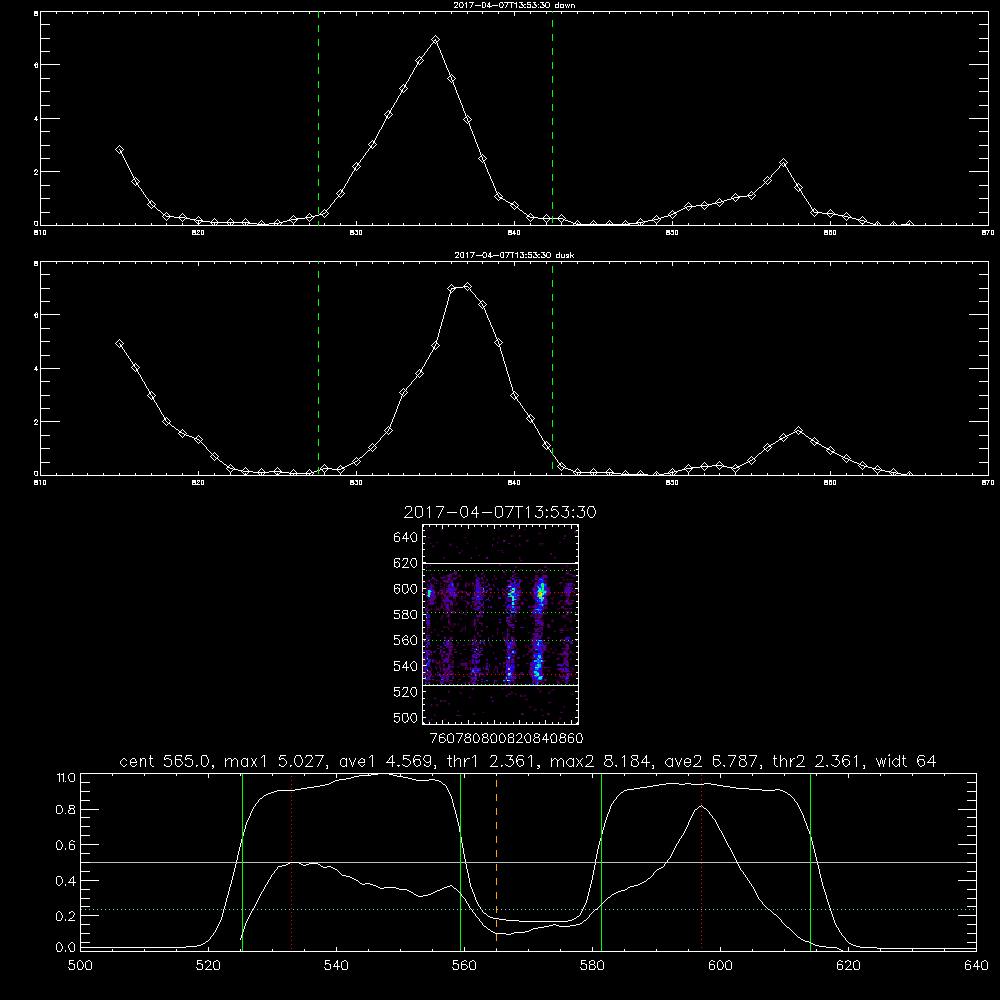This screenshot has height=1000, width=1000.
Task: Select the 'ave2 6.787' value
Action: pos(710,761)
